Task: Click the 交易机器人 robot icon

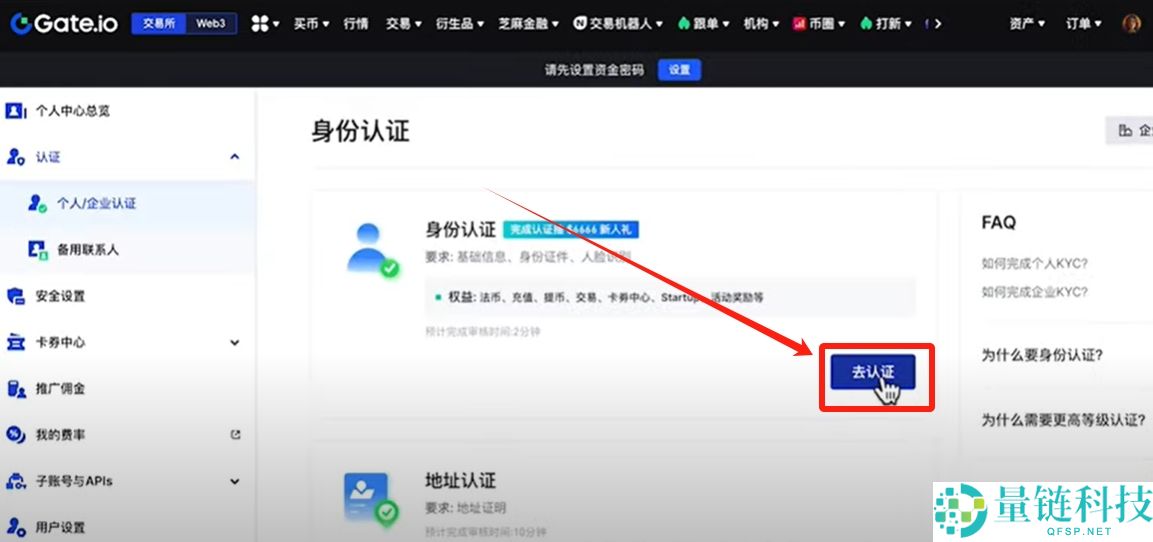Action: click(581, 24)
